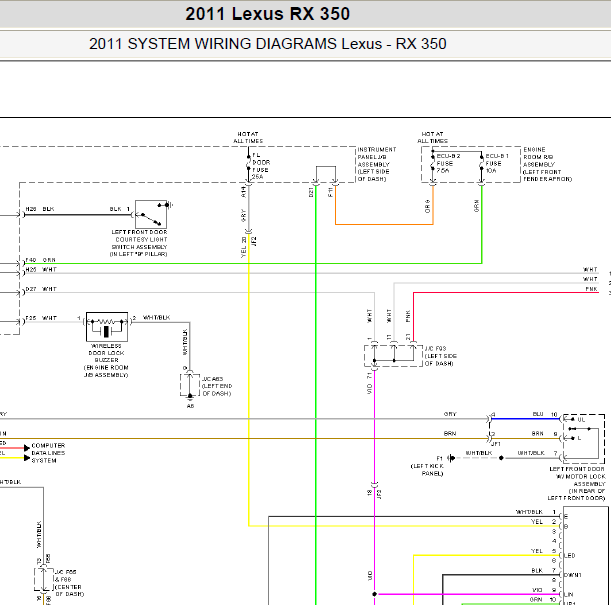Click the 'H26 BLK' connector label

40,209
